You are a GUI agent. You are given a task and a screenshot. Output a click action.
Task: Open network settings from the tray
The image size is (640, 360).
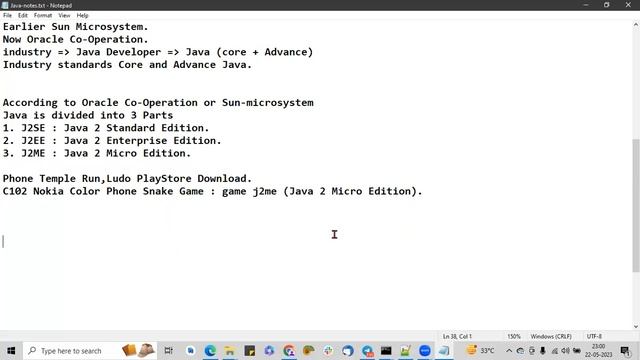click(x=554, y=351)
